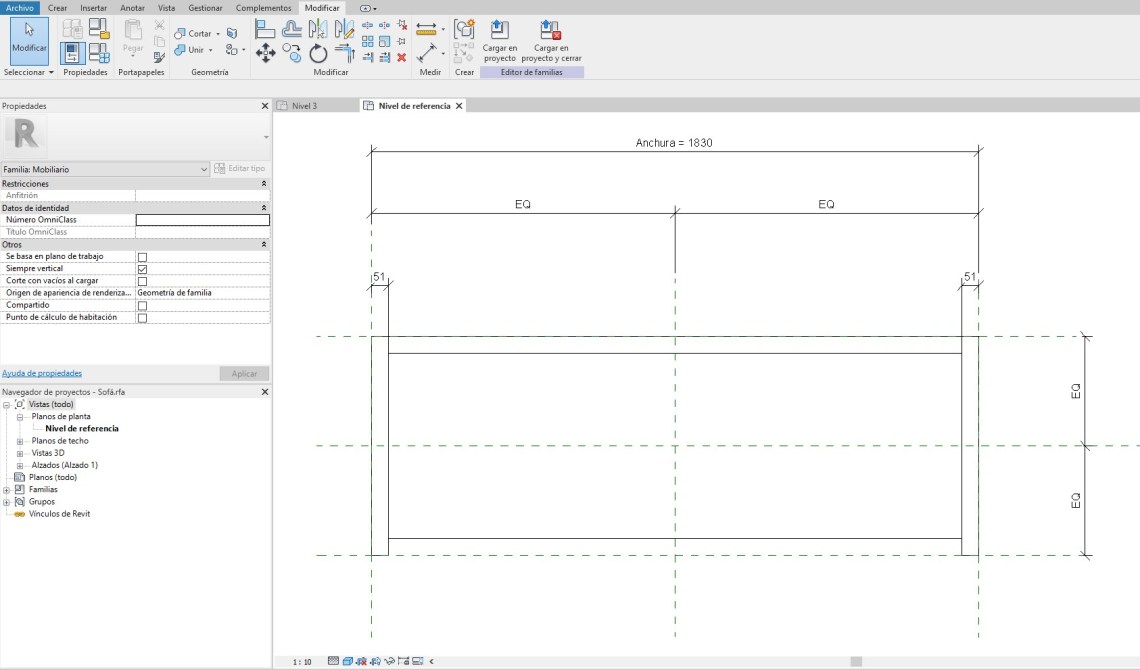Click the red Delete X icon
The image size is (1140, 670).
pos(402,58)
